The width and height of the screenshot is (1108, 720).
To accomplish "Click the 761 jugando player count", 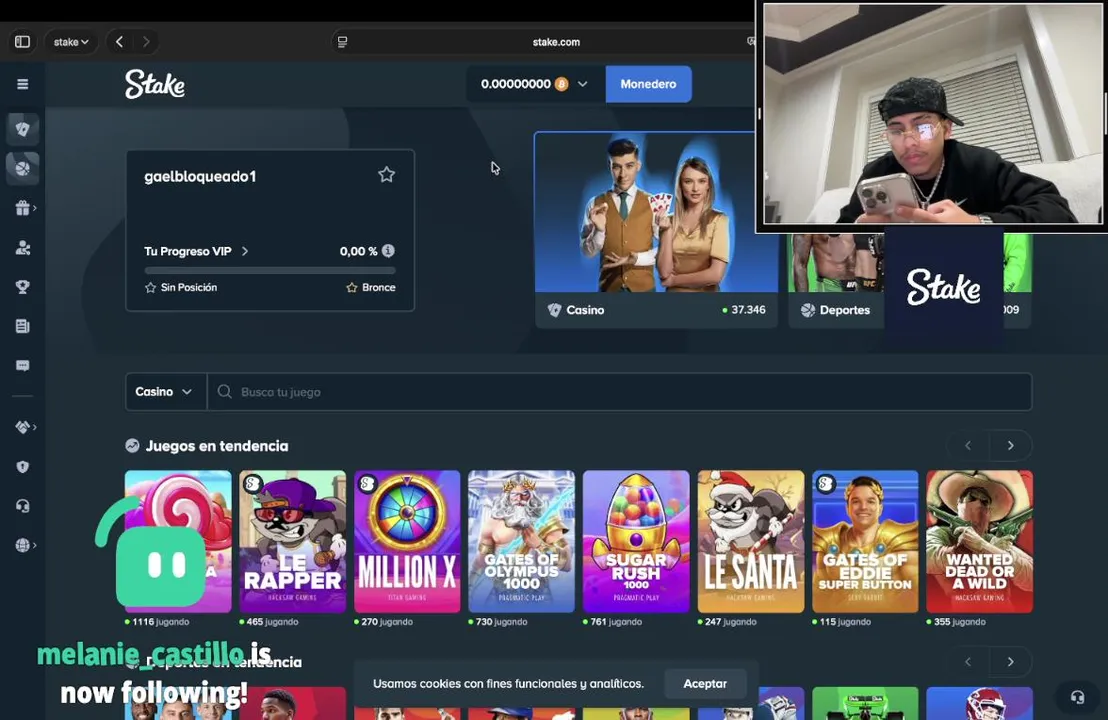I will coord(615,622).
